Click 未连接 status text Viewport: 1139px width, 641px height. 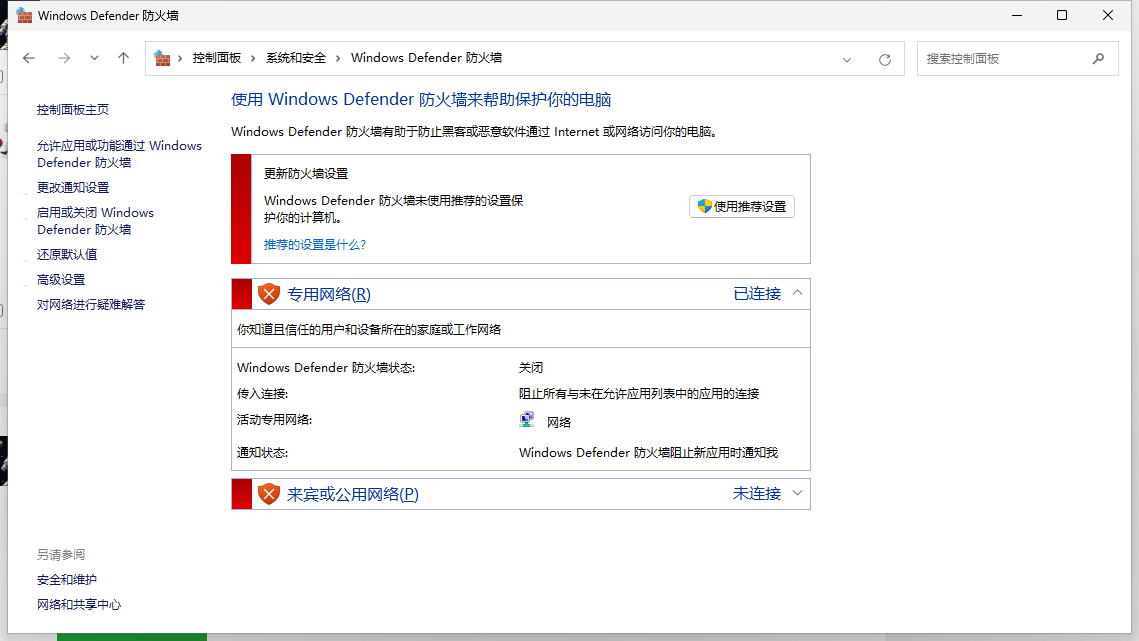757,493
